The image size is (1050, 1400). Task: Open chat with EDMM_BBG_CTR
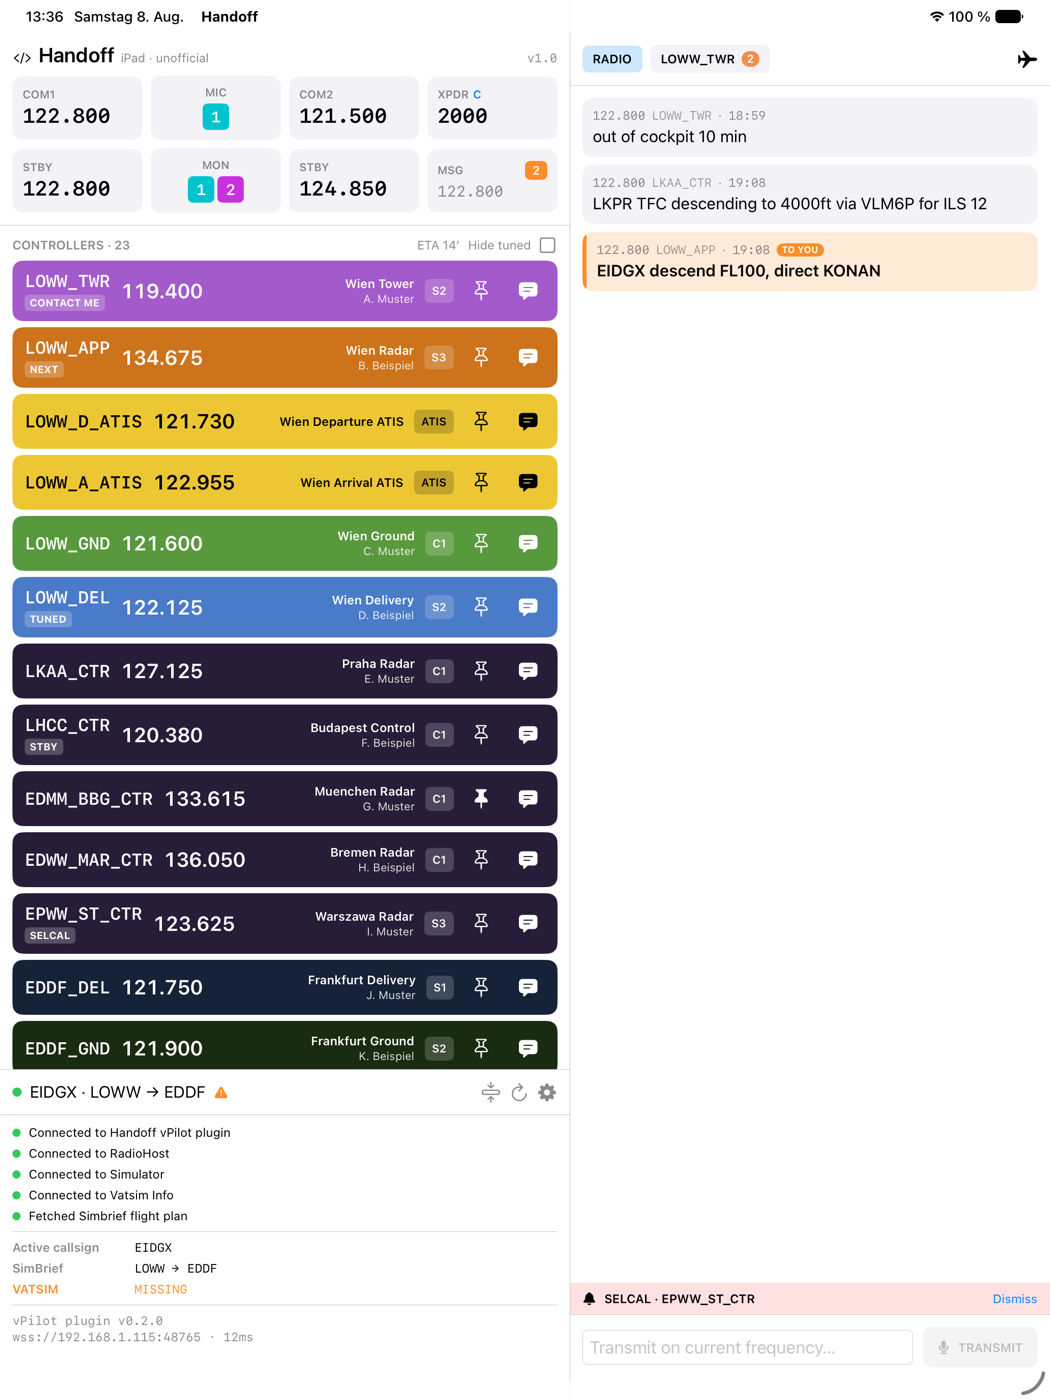pyautogui.click(x=528, y=799)
